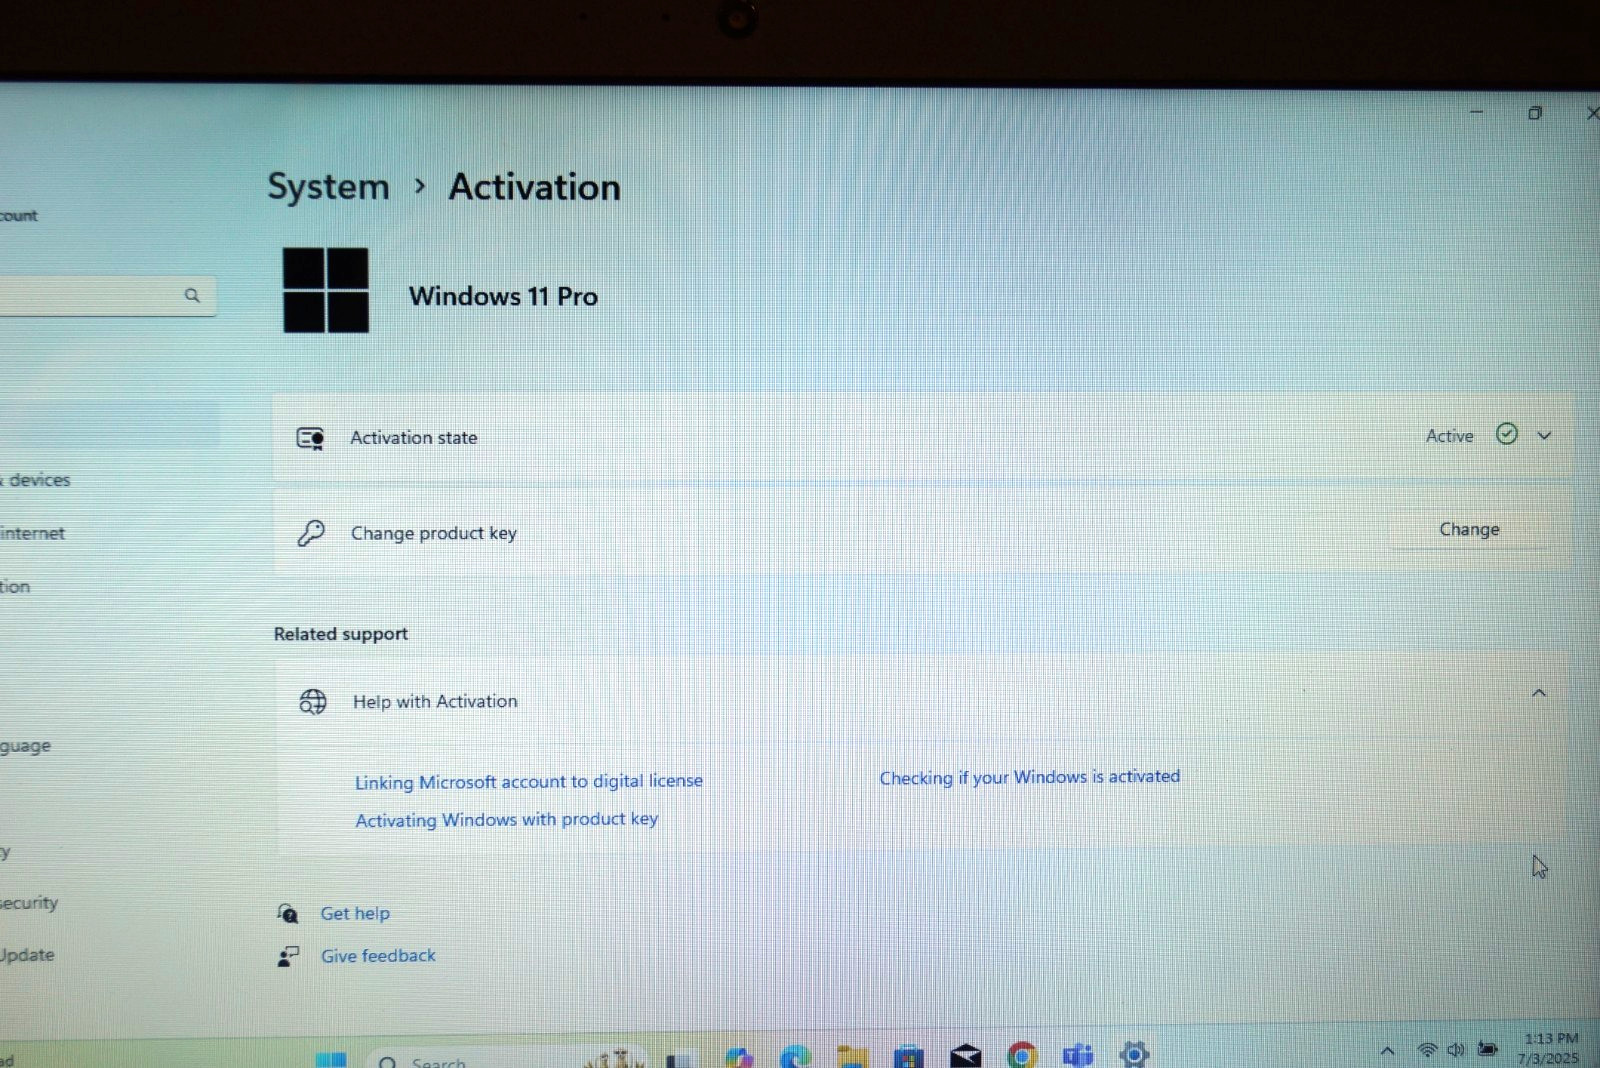1600x1068 pixels.
Task: Click the Active status text
Action: tap(1449, 436)
